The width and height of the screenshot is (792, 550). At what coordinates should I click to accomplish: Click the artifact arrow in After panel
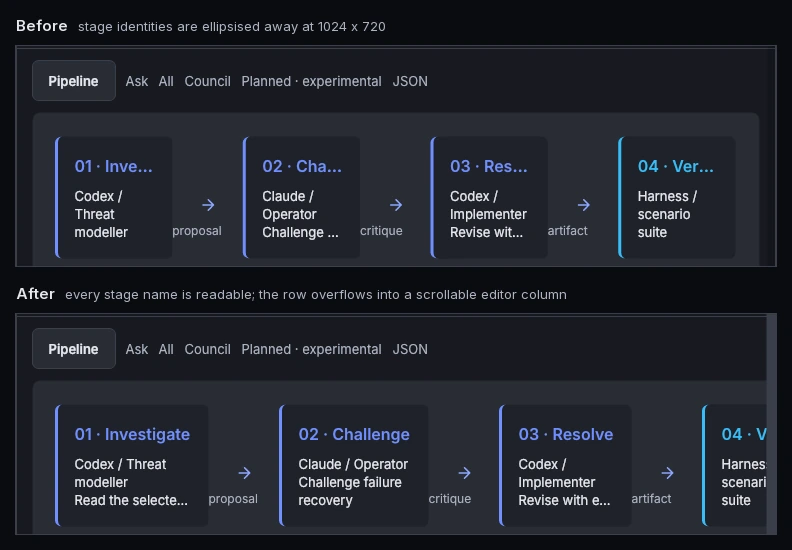pyautogui.click(x=668, y=473)
